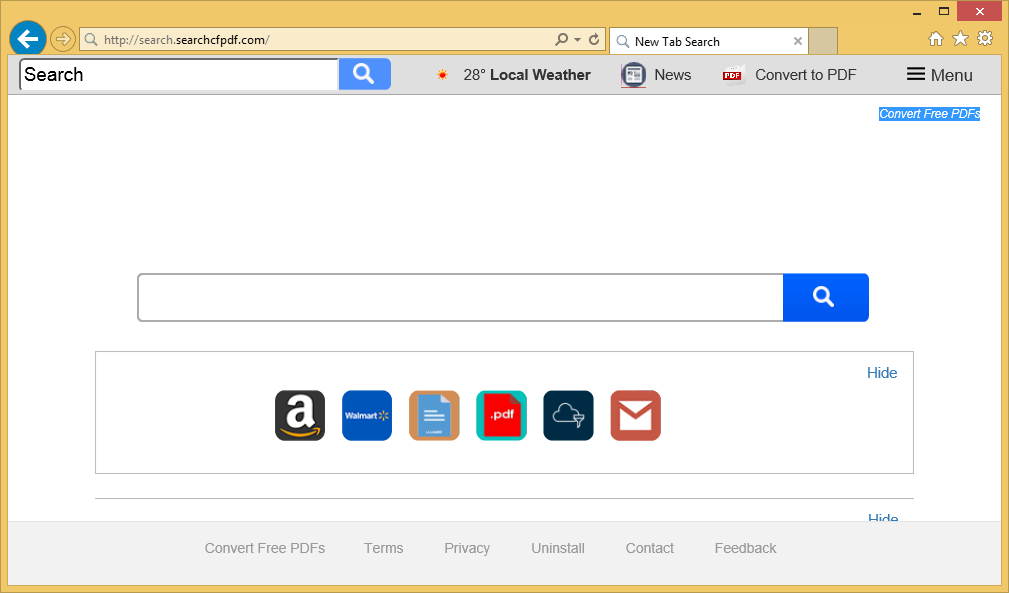This screenshot has height=593, width=1009.
Task: Click the News newspaper icon
Action: 633,75
